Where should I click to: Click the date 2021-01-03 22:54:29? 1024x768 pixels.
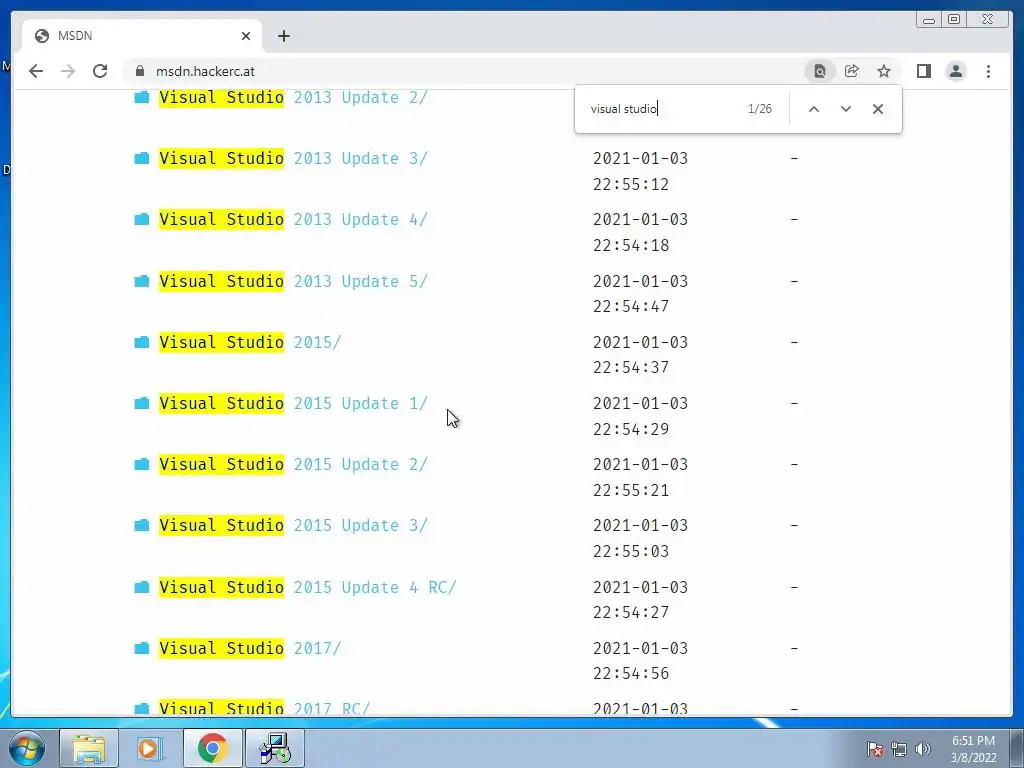coord(641,416)
